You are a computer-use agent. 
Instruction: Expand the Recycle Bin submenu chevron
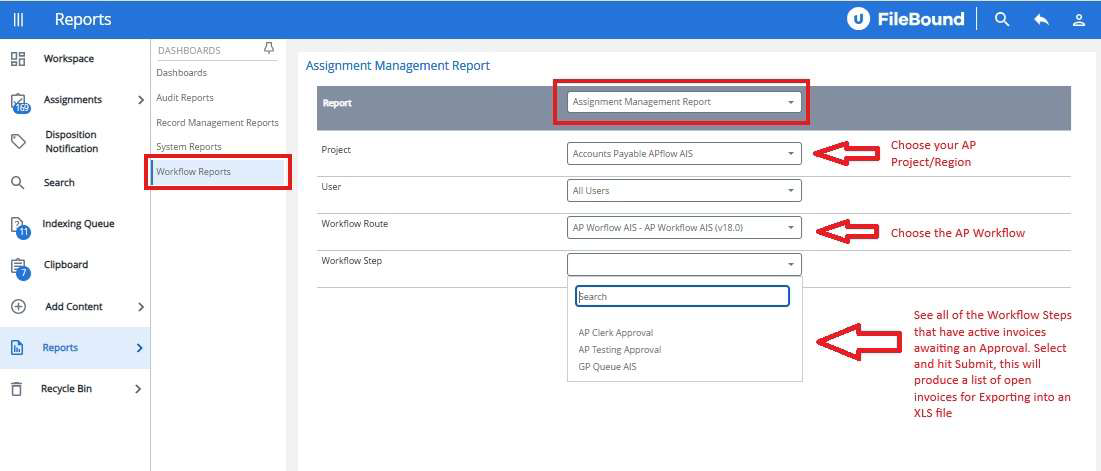click(138, 389)
